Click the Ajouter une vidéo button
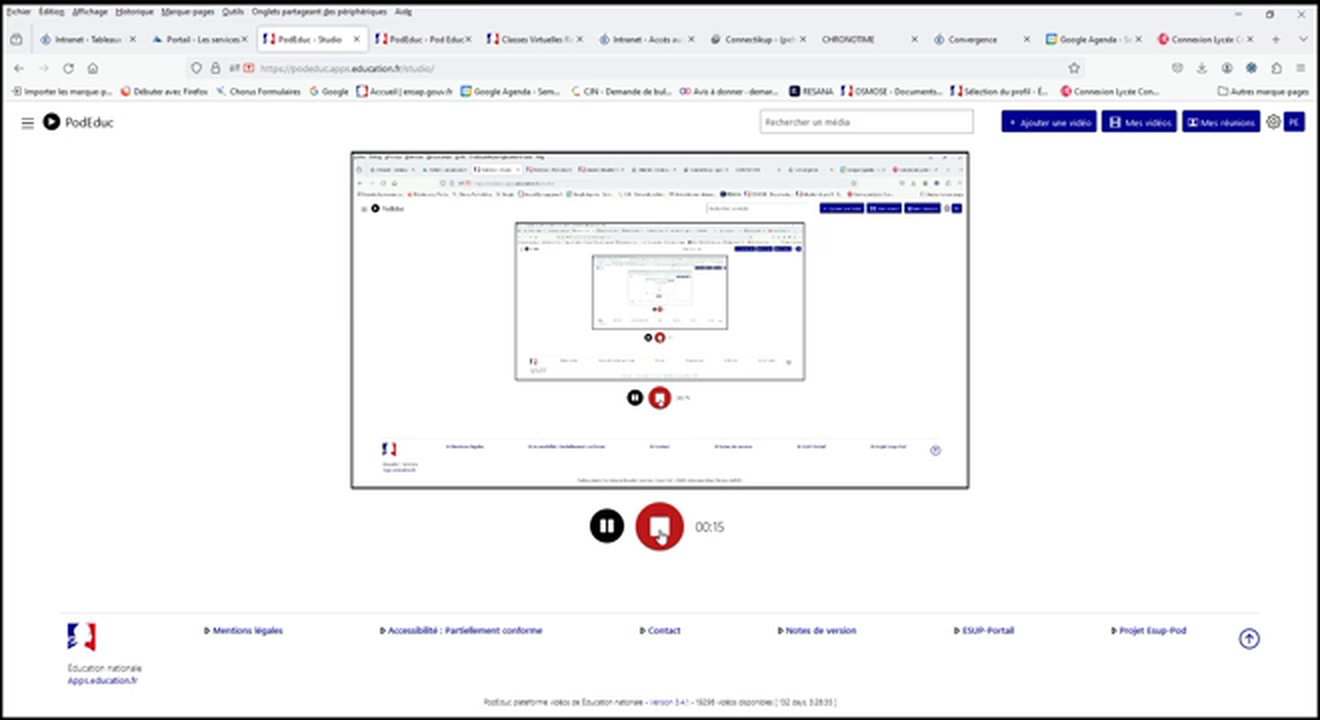 (1047, 121)
